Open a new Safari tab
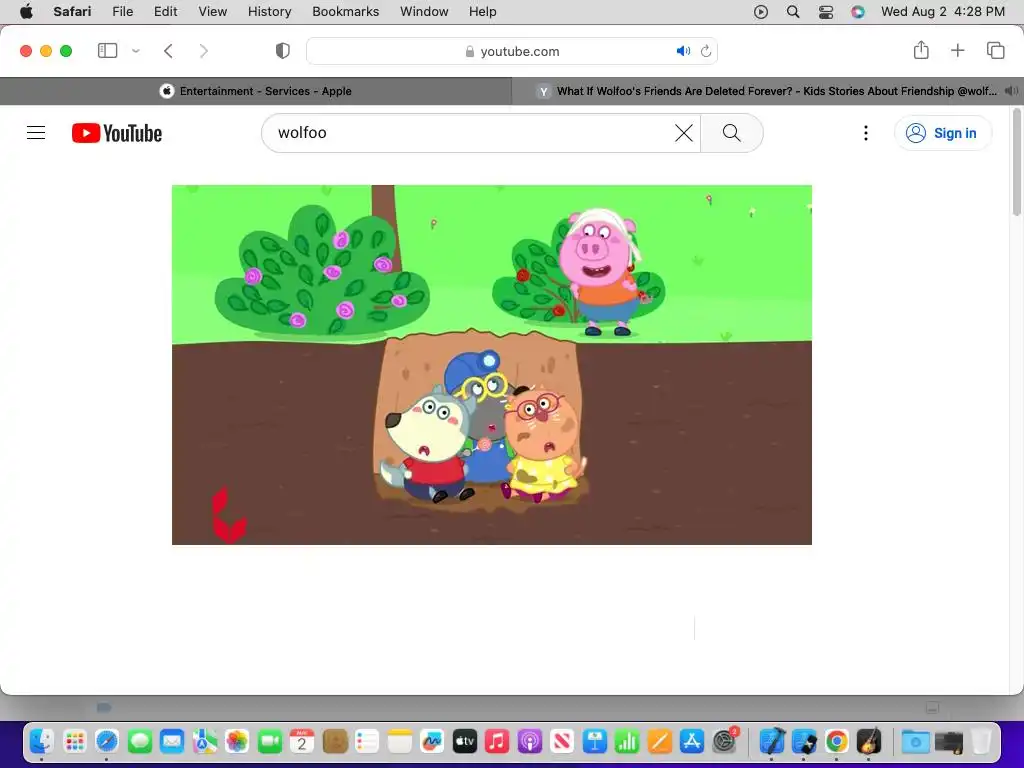This screenshot has width=1024, height=768. pos(957,50)
